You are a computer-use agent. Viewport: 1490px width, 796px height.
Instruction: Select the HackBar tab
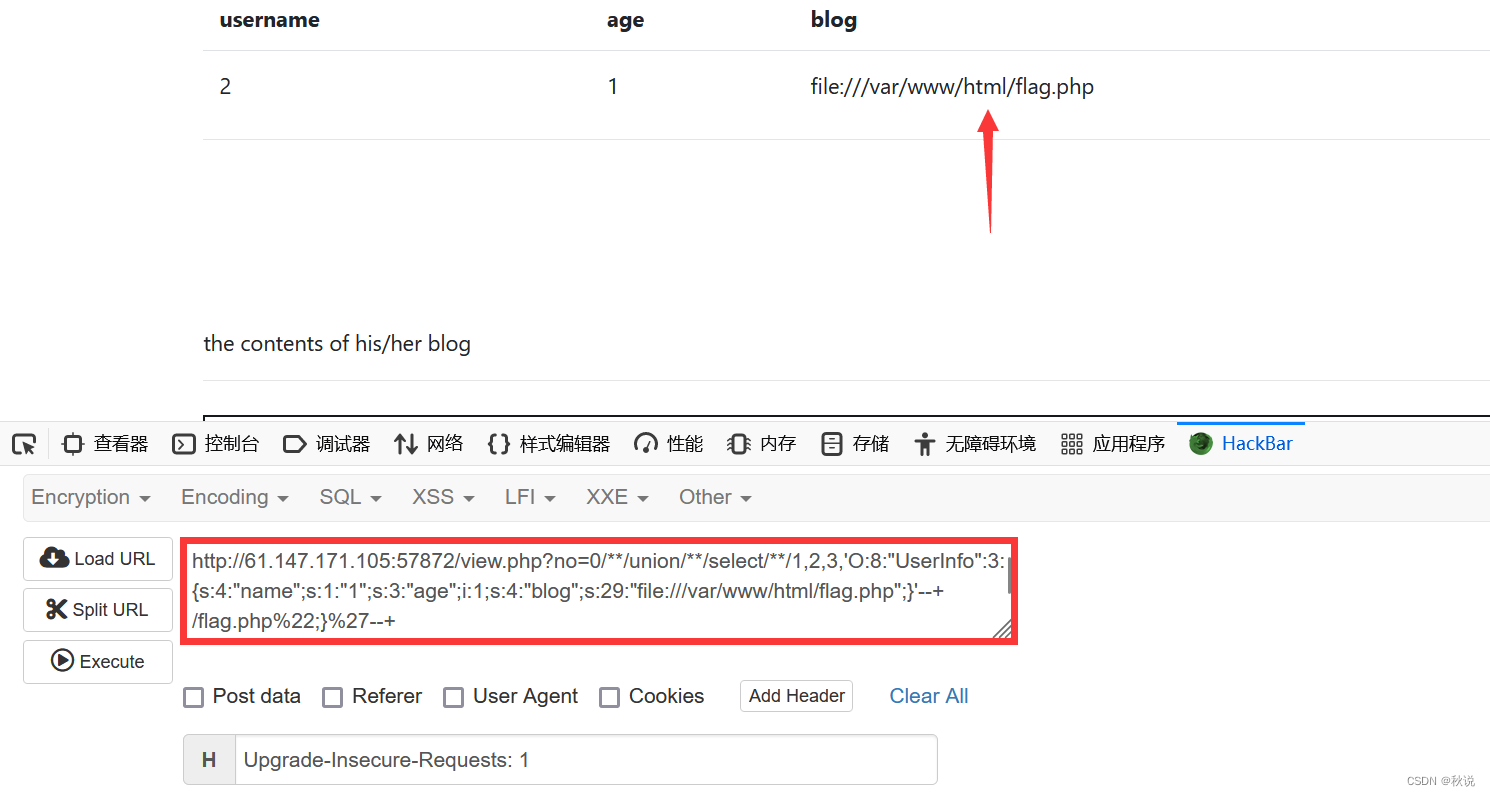[1241, 444]
